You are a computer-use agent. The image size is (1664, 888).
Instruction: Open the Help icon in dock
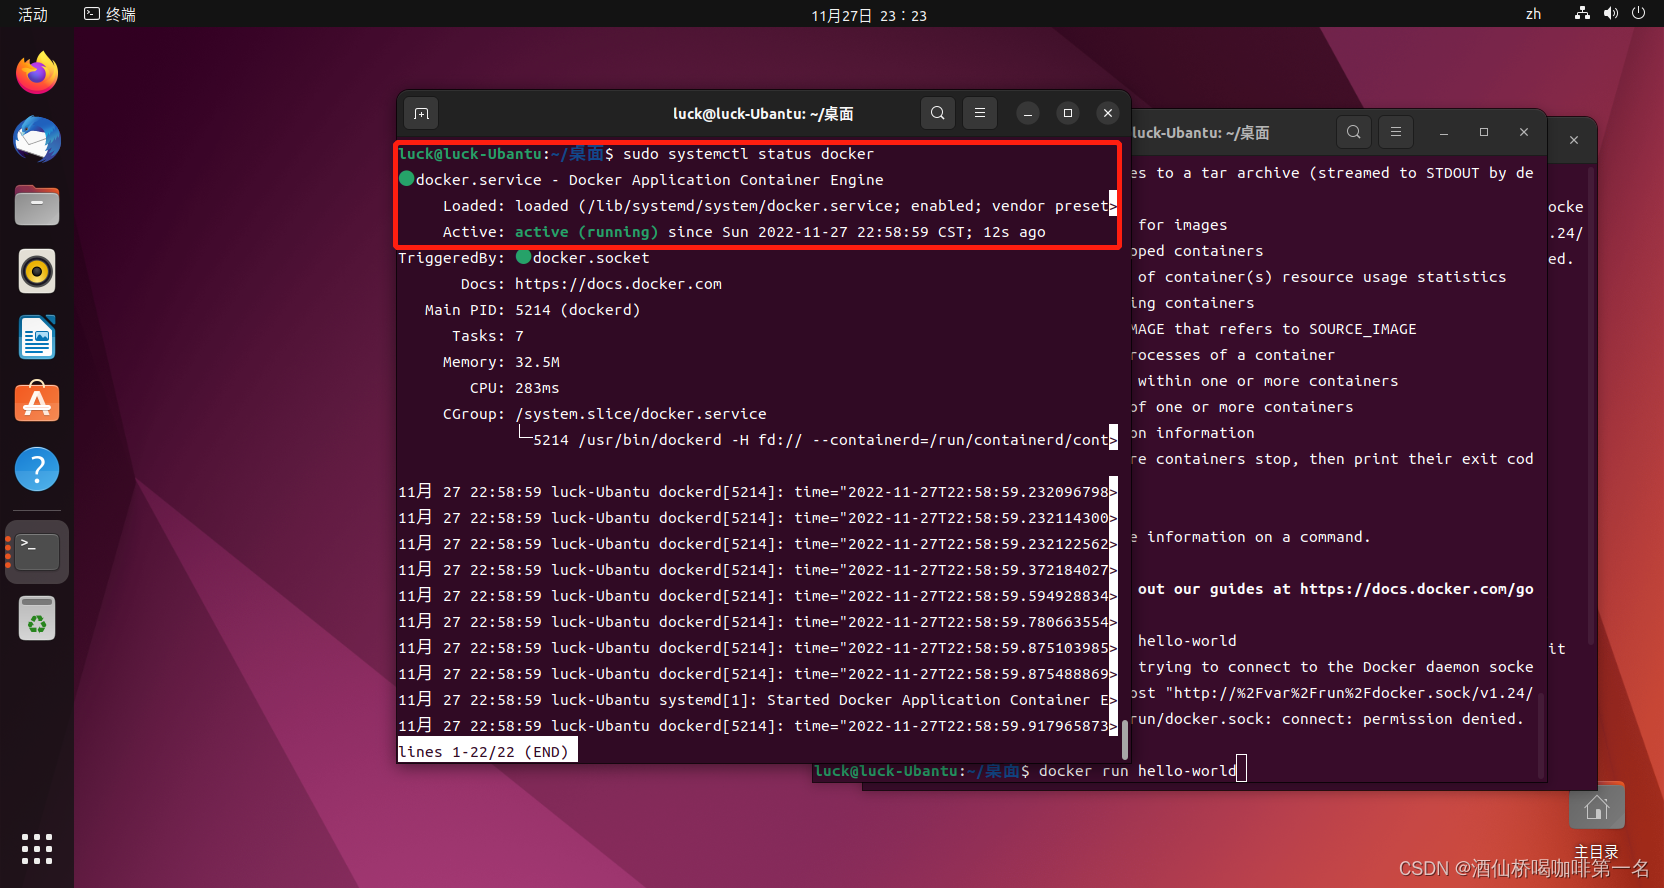[x=37, y=469]
